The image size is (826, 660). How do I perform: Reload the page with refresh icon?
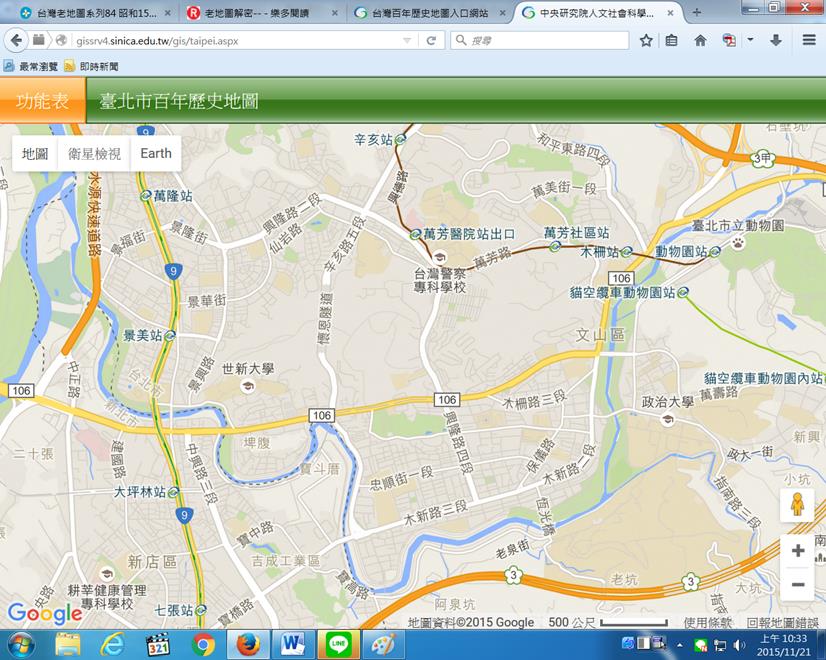coord(431,41)
